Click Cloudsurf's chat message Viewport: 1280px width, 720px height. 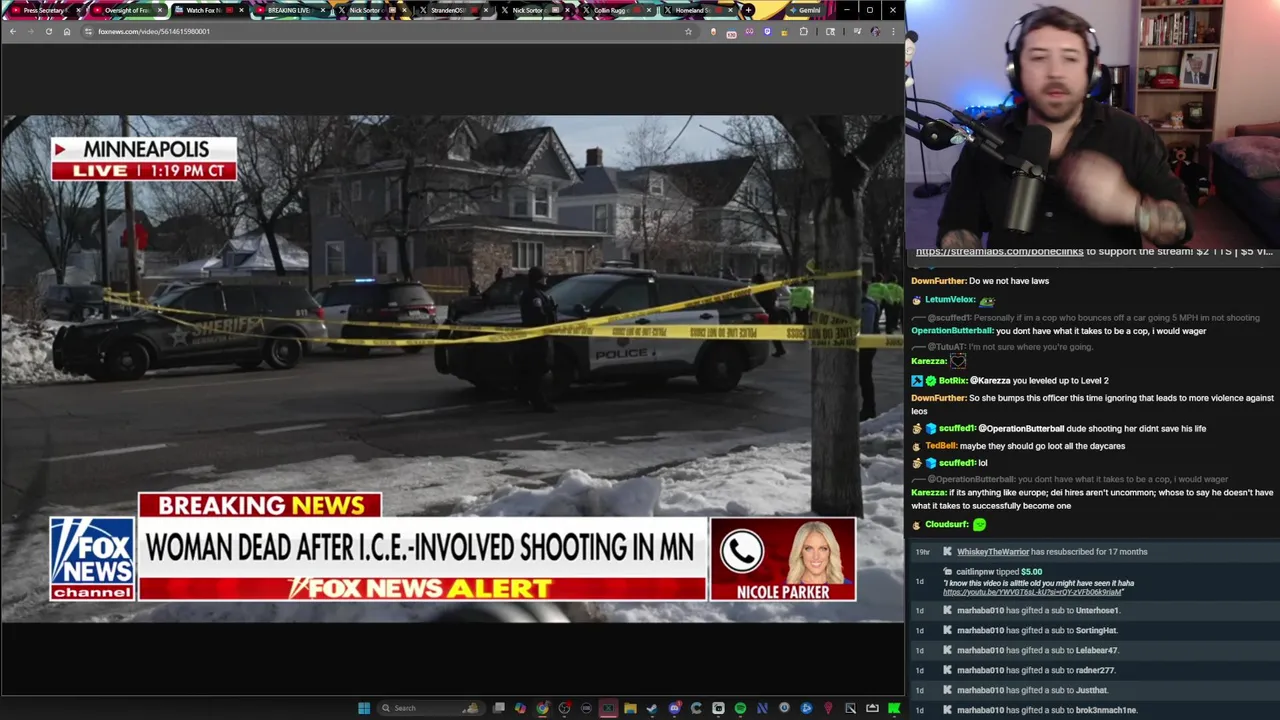coord(949,525)
